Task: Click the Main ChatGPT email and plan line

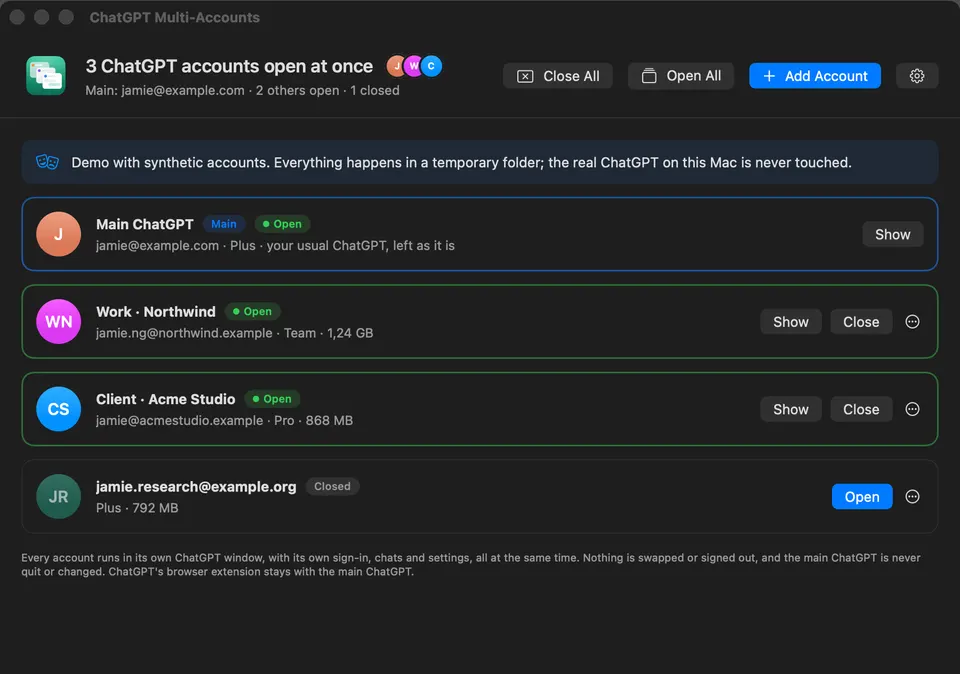Action: pyautogui.click(x=275, y=245)
